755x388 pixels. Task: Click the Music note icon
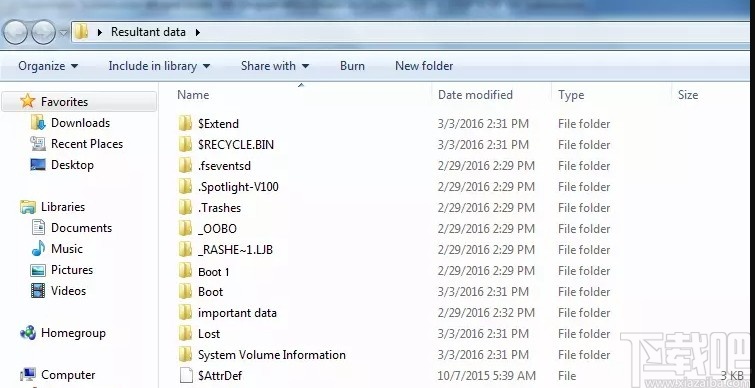pos(38,248)
